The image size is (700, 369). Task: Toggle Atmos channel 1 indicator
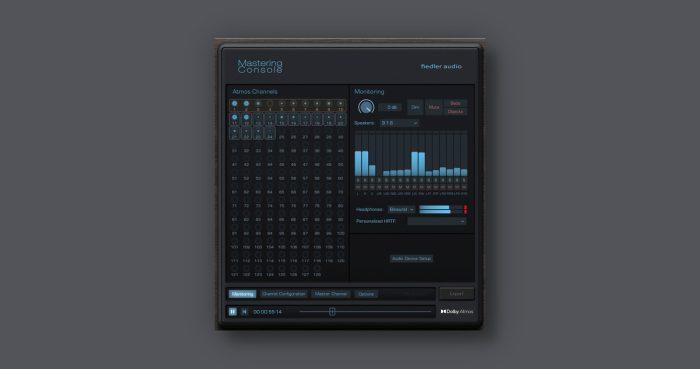click(234, 104)
